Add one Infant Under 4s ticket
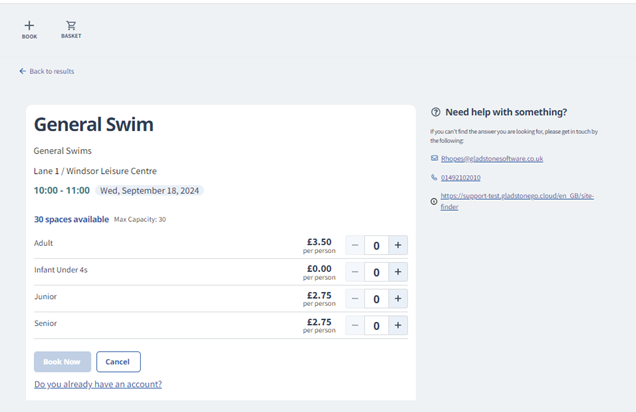 click(398, 272)
